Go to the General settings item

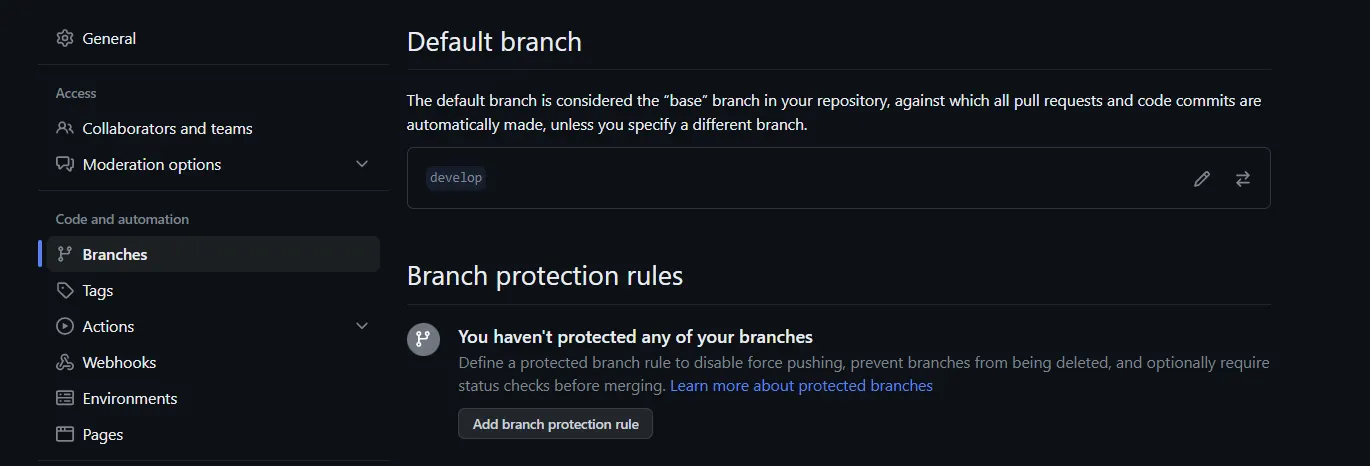point(109,38)
